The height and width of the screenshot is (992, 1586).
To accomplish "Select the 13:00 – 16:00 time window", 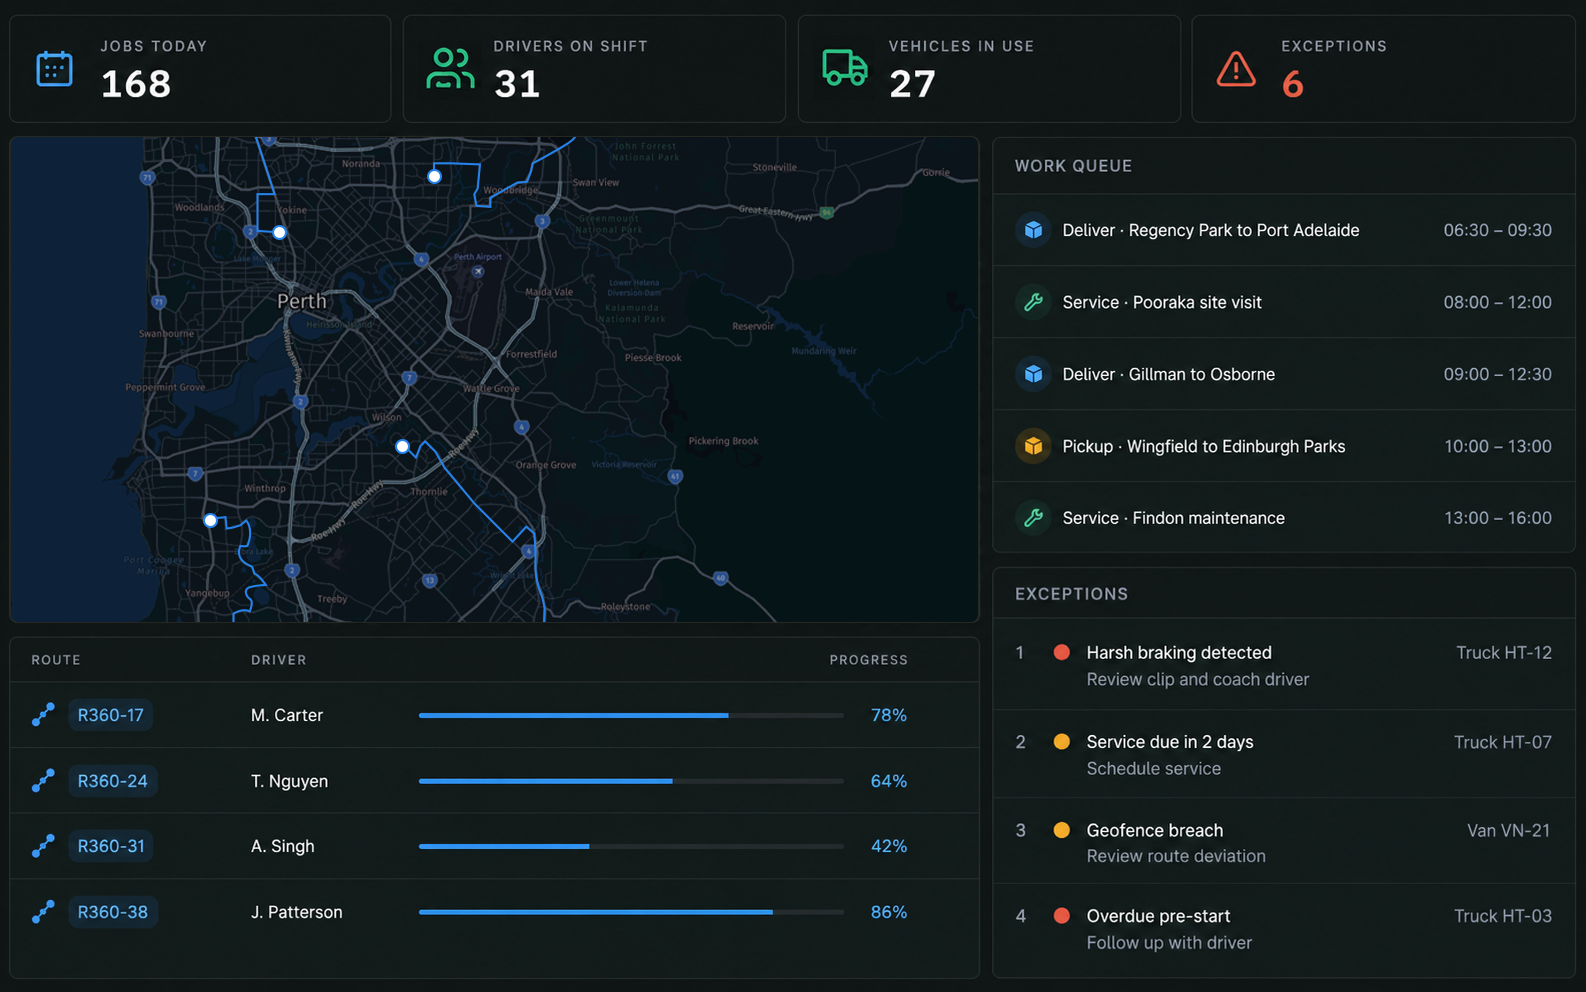I will point(1497,518).
